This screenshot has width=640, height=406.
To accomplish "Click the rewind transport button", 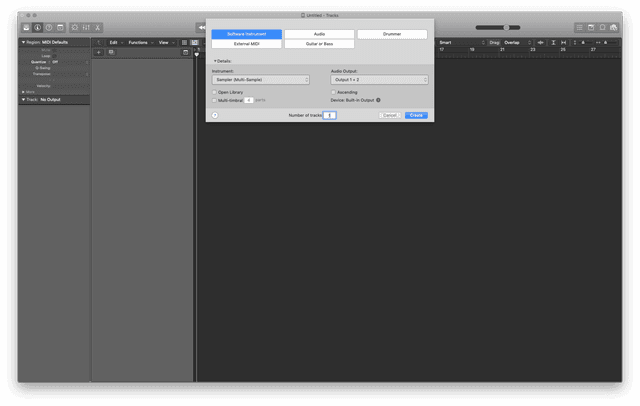I will click(201, 27).
